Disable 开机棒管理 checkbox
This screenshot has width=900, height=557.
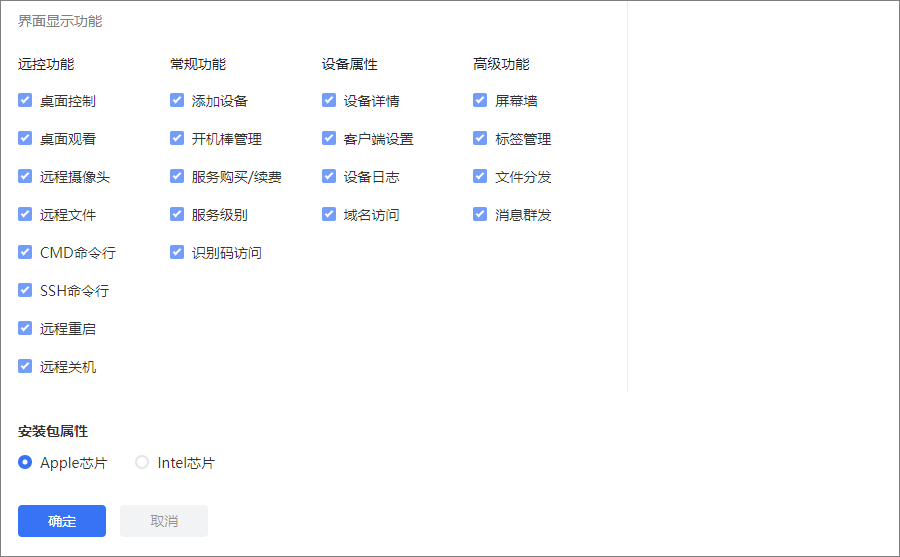click(177, 138)
